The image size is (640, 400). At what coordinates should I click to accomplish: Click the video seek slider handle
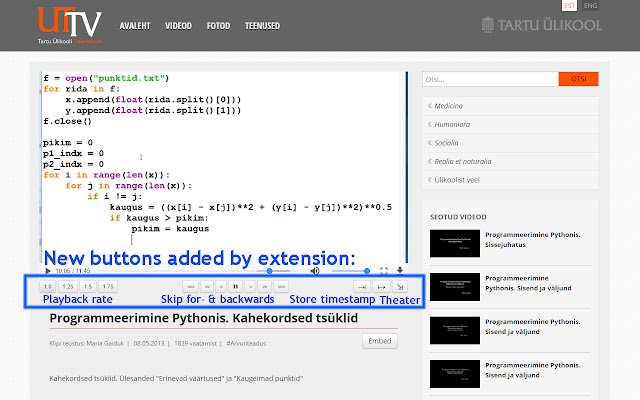(x=269, y=271)
